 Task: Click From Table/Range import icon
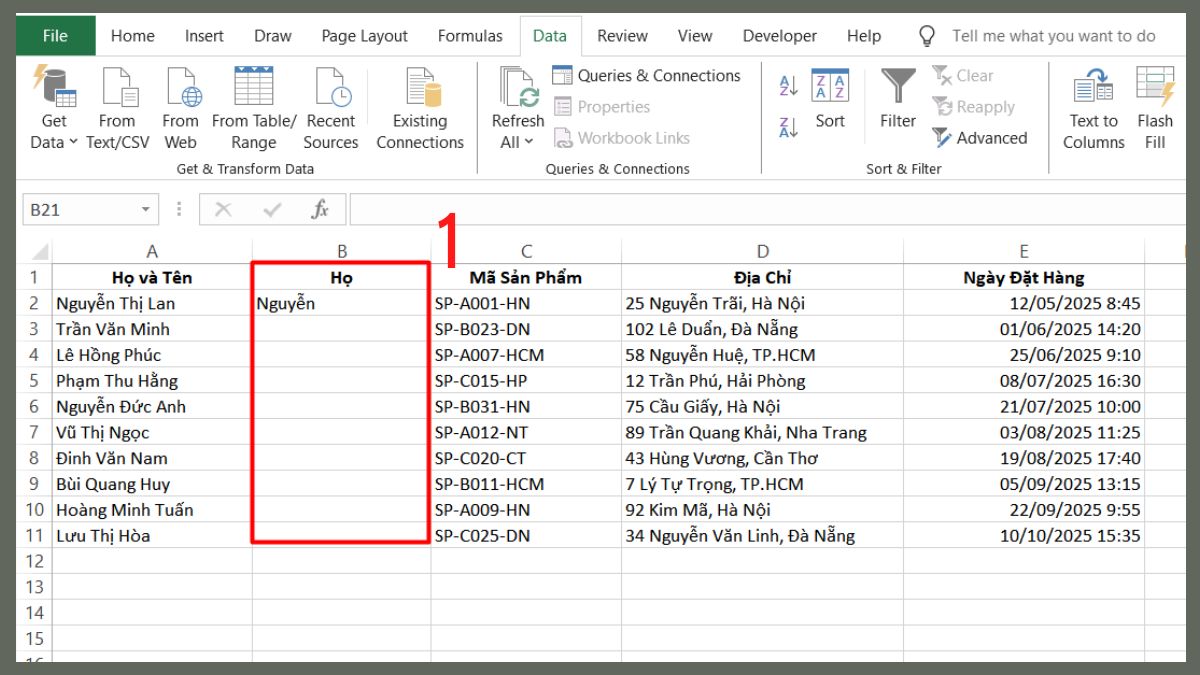coord(253,105)
